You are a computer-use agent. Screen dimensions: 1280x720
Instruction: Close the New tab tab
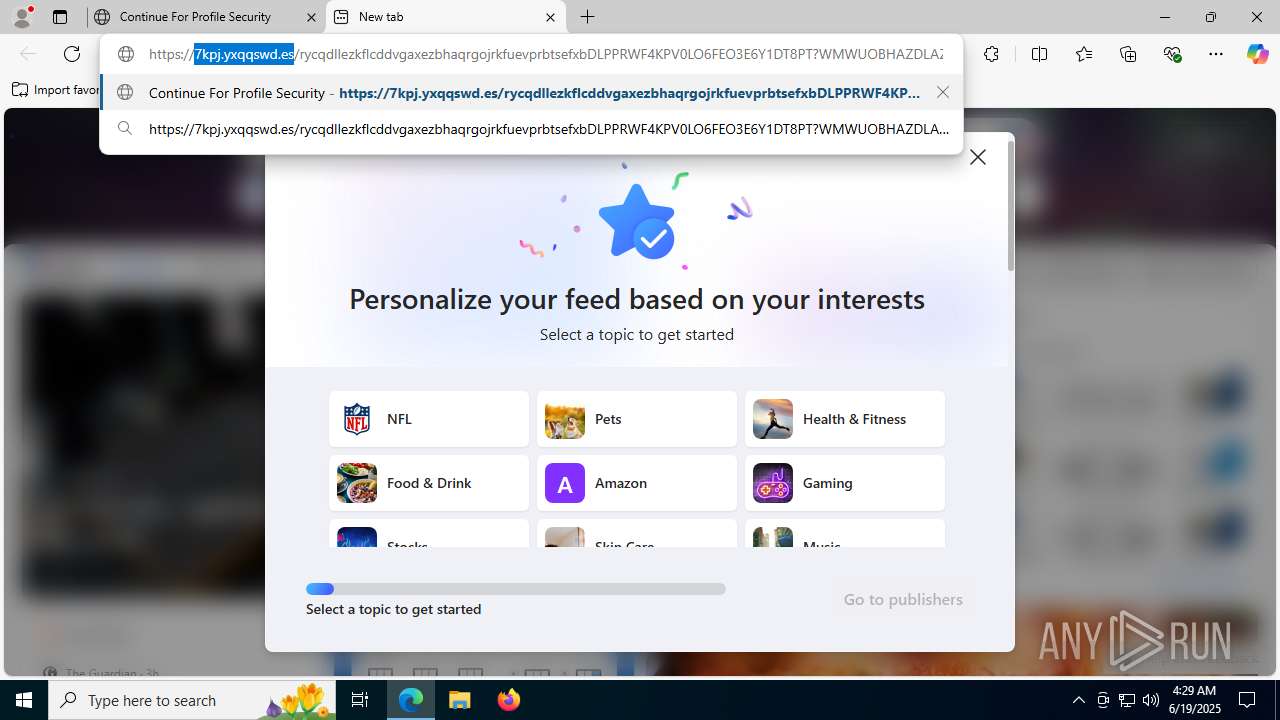coord(550,17)
